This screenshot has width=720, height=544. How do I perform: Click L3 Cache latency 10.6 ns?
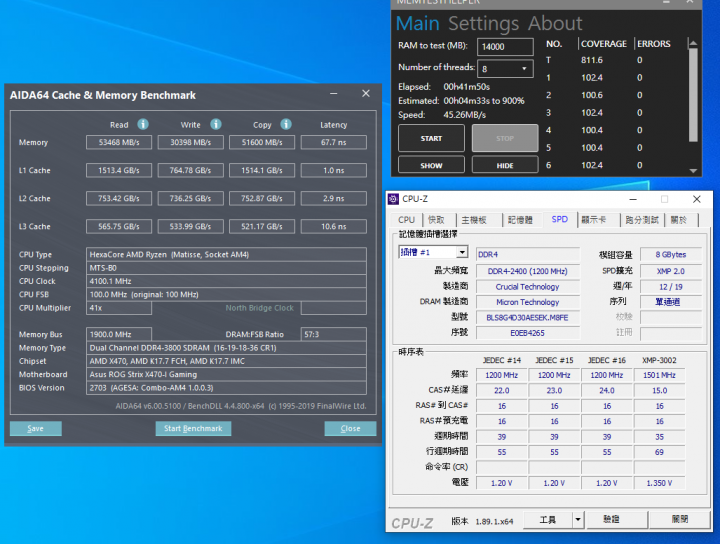click(334, 226)
